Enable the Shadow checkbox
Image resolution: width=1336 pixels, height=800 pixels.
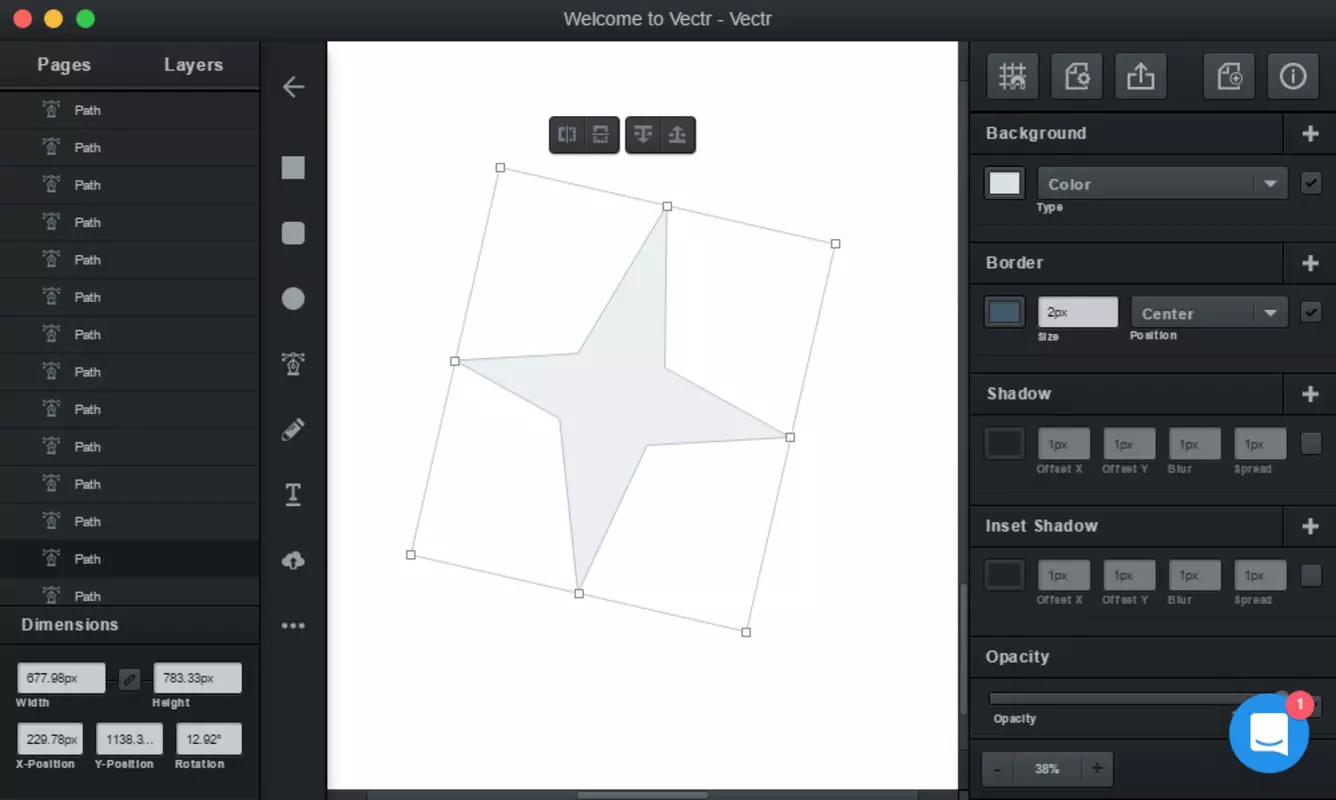(x=1311, y=443)
